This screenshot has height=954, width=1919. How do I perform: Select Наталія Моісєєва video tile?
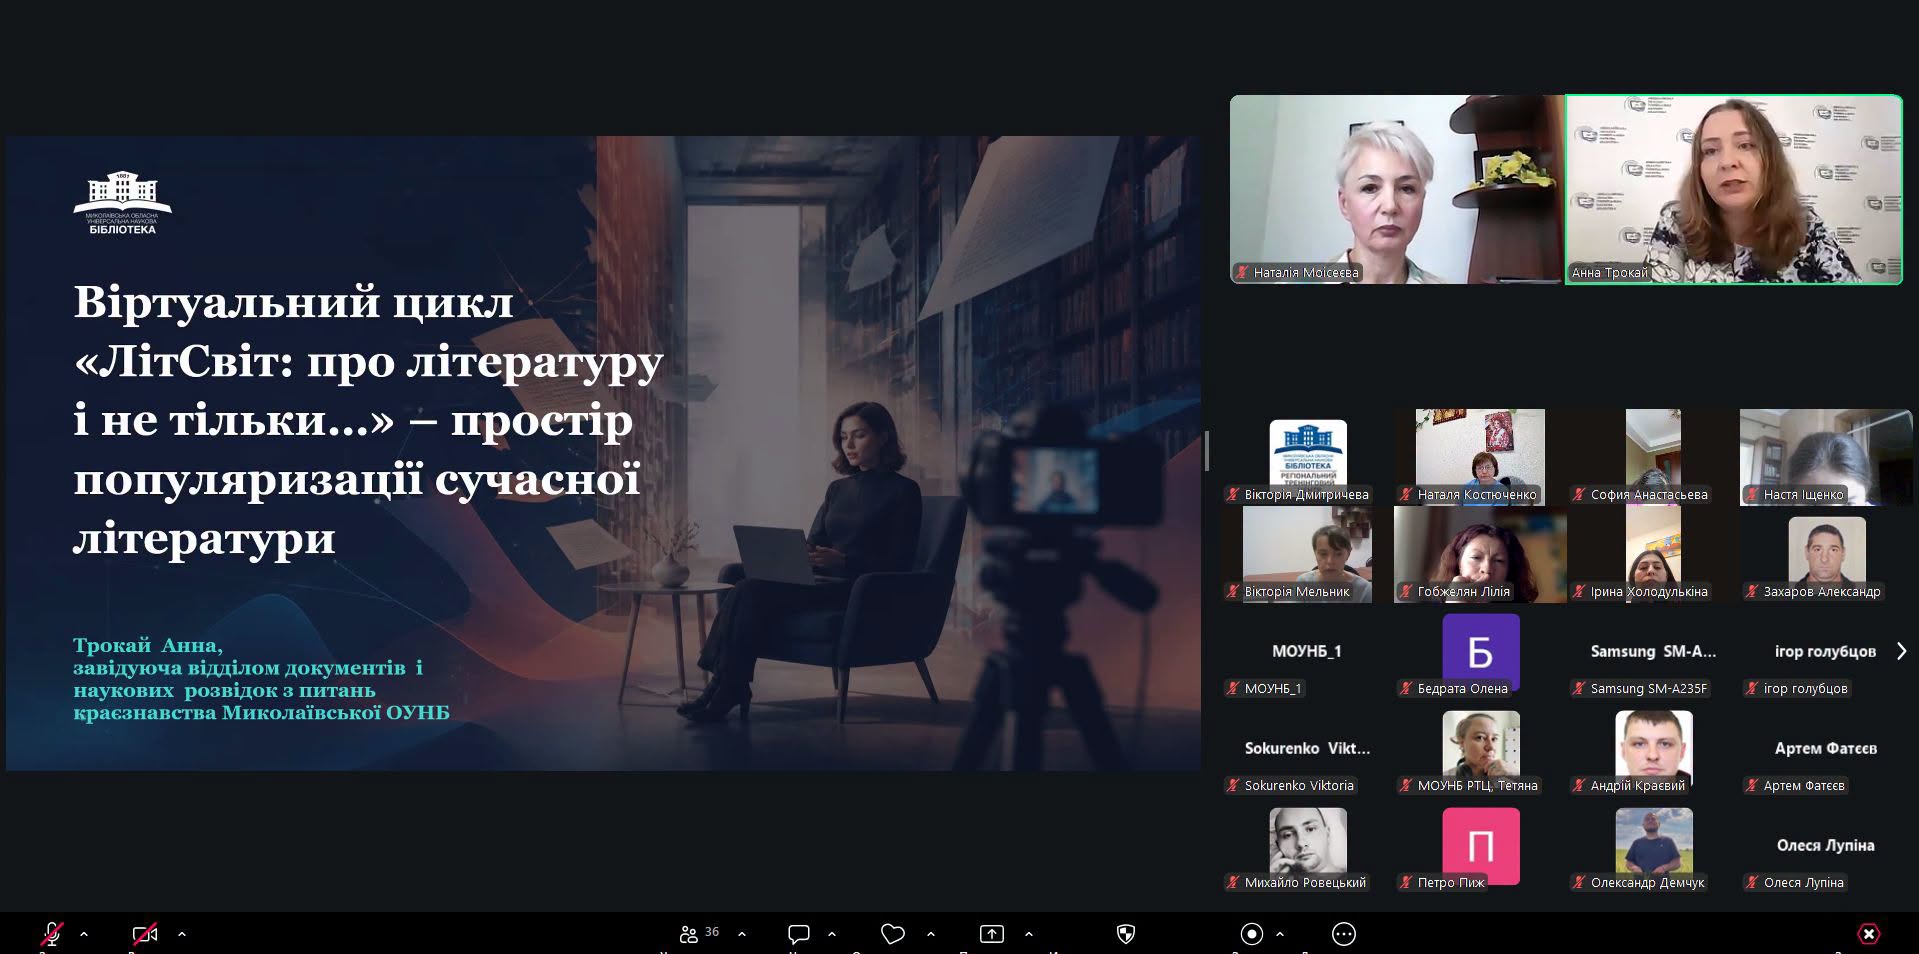[1397, 189]
